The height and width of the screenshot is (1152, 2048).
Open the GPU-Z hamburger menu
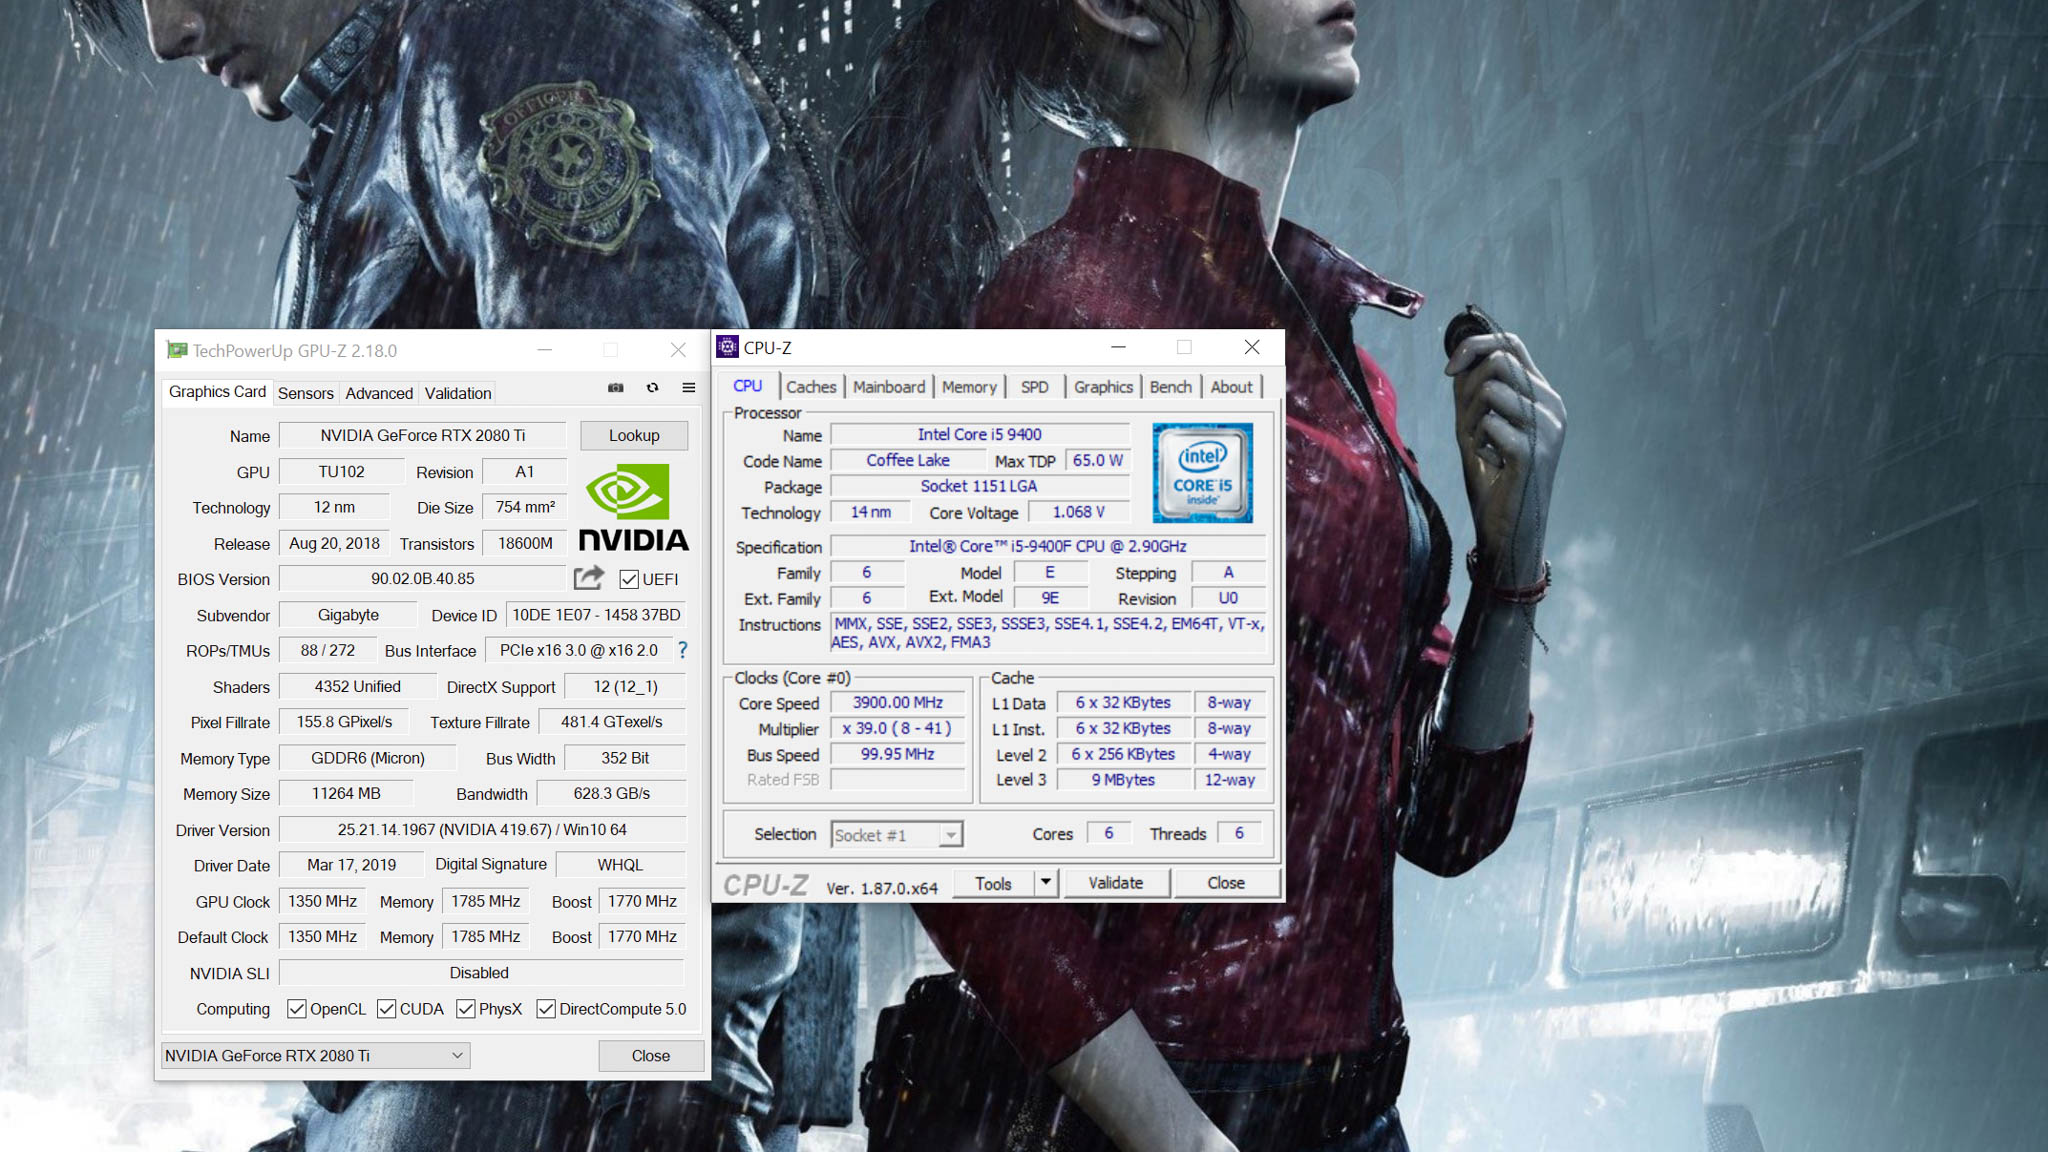689,388
